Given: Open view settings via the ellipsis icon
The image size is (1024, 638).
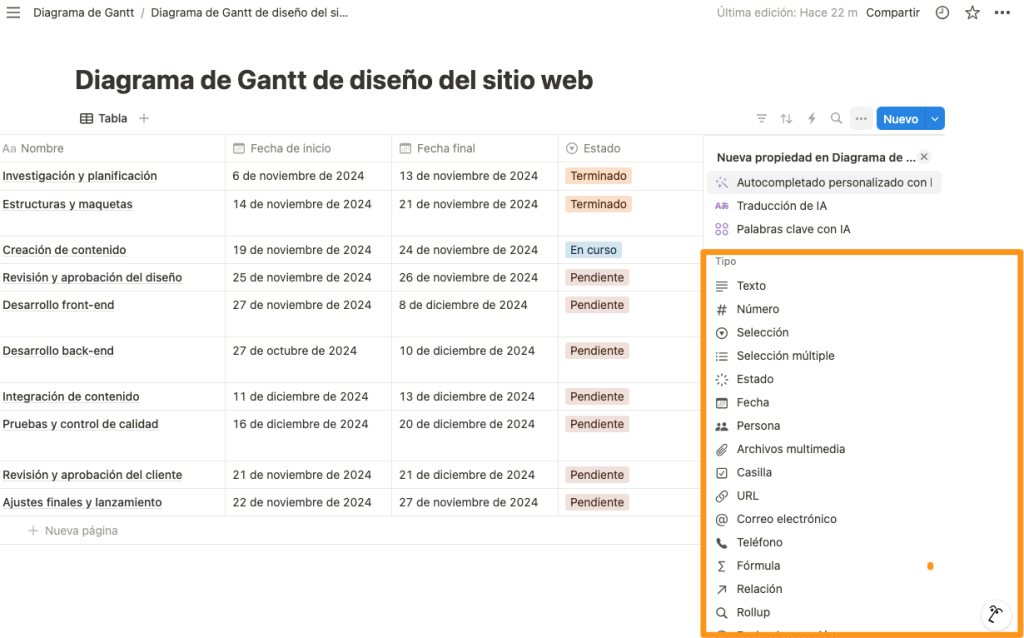Looking at the screenshot, I should [860, 118].
